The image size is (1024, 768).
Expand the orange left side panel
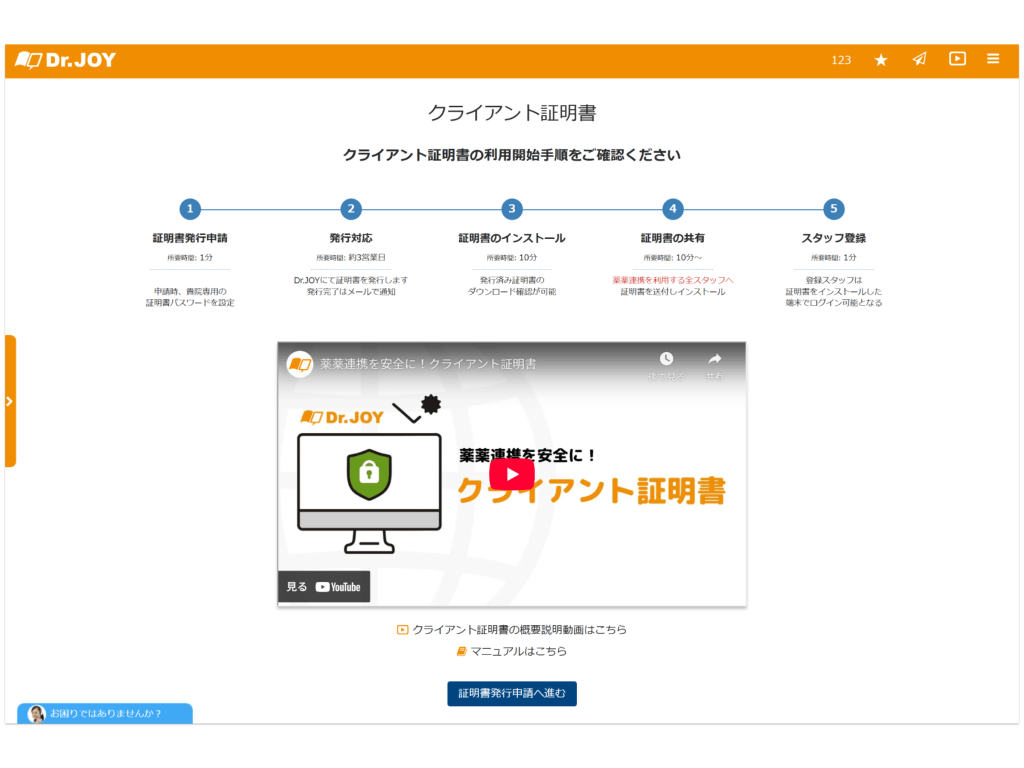click(x=10, y=401)
